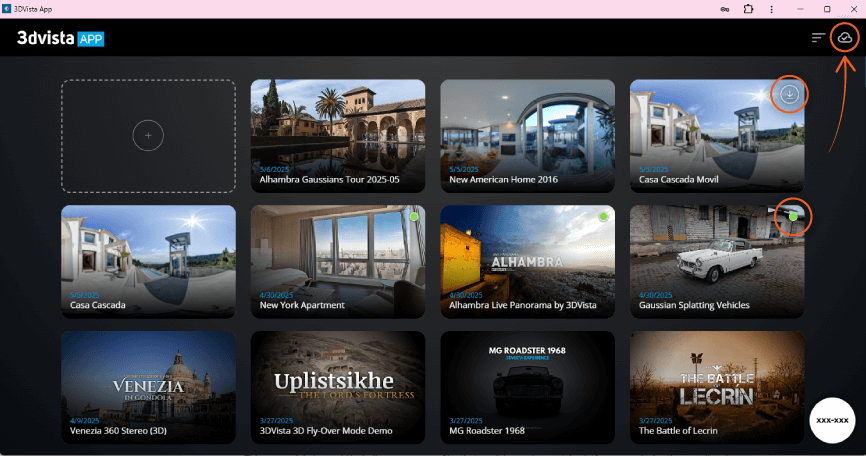Open the New American Home 2016 tour
The image size is (866, 456).
[x=527, y=136]
